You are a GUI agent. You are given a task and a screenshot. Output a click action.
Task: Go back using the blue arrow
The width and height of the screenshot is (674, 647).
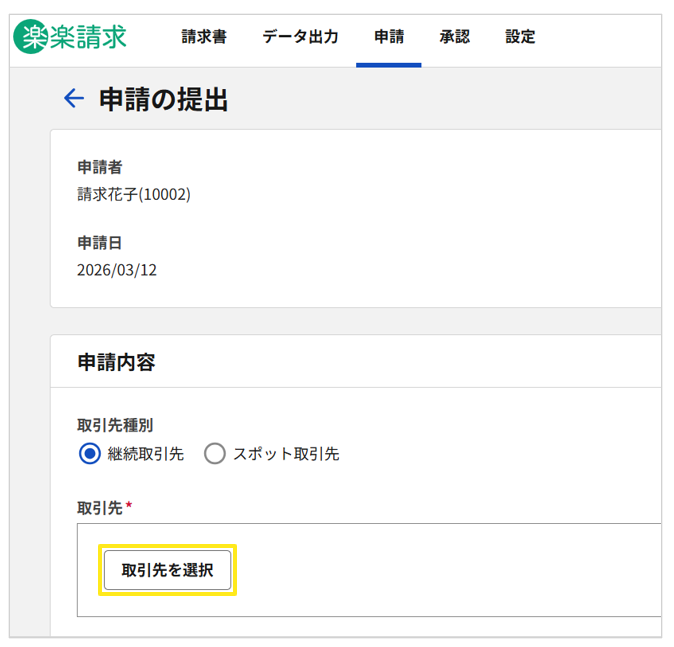tap(74, 98)
